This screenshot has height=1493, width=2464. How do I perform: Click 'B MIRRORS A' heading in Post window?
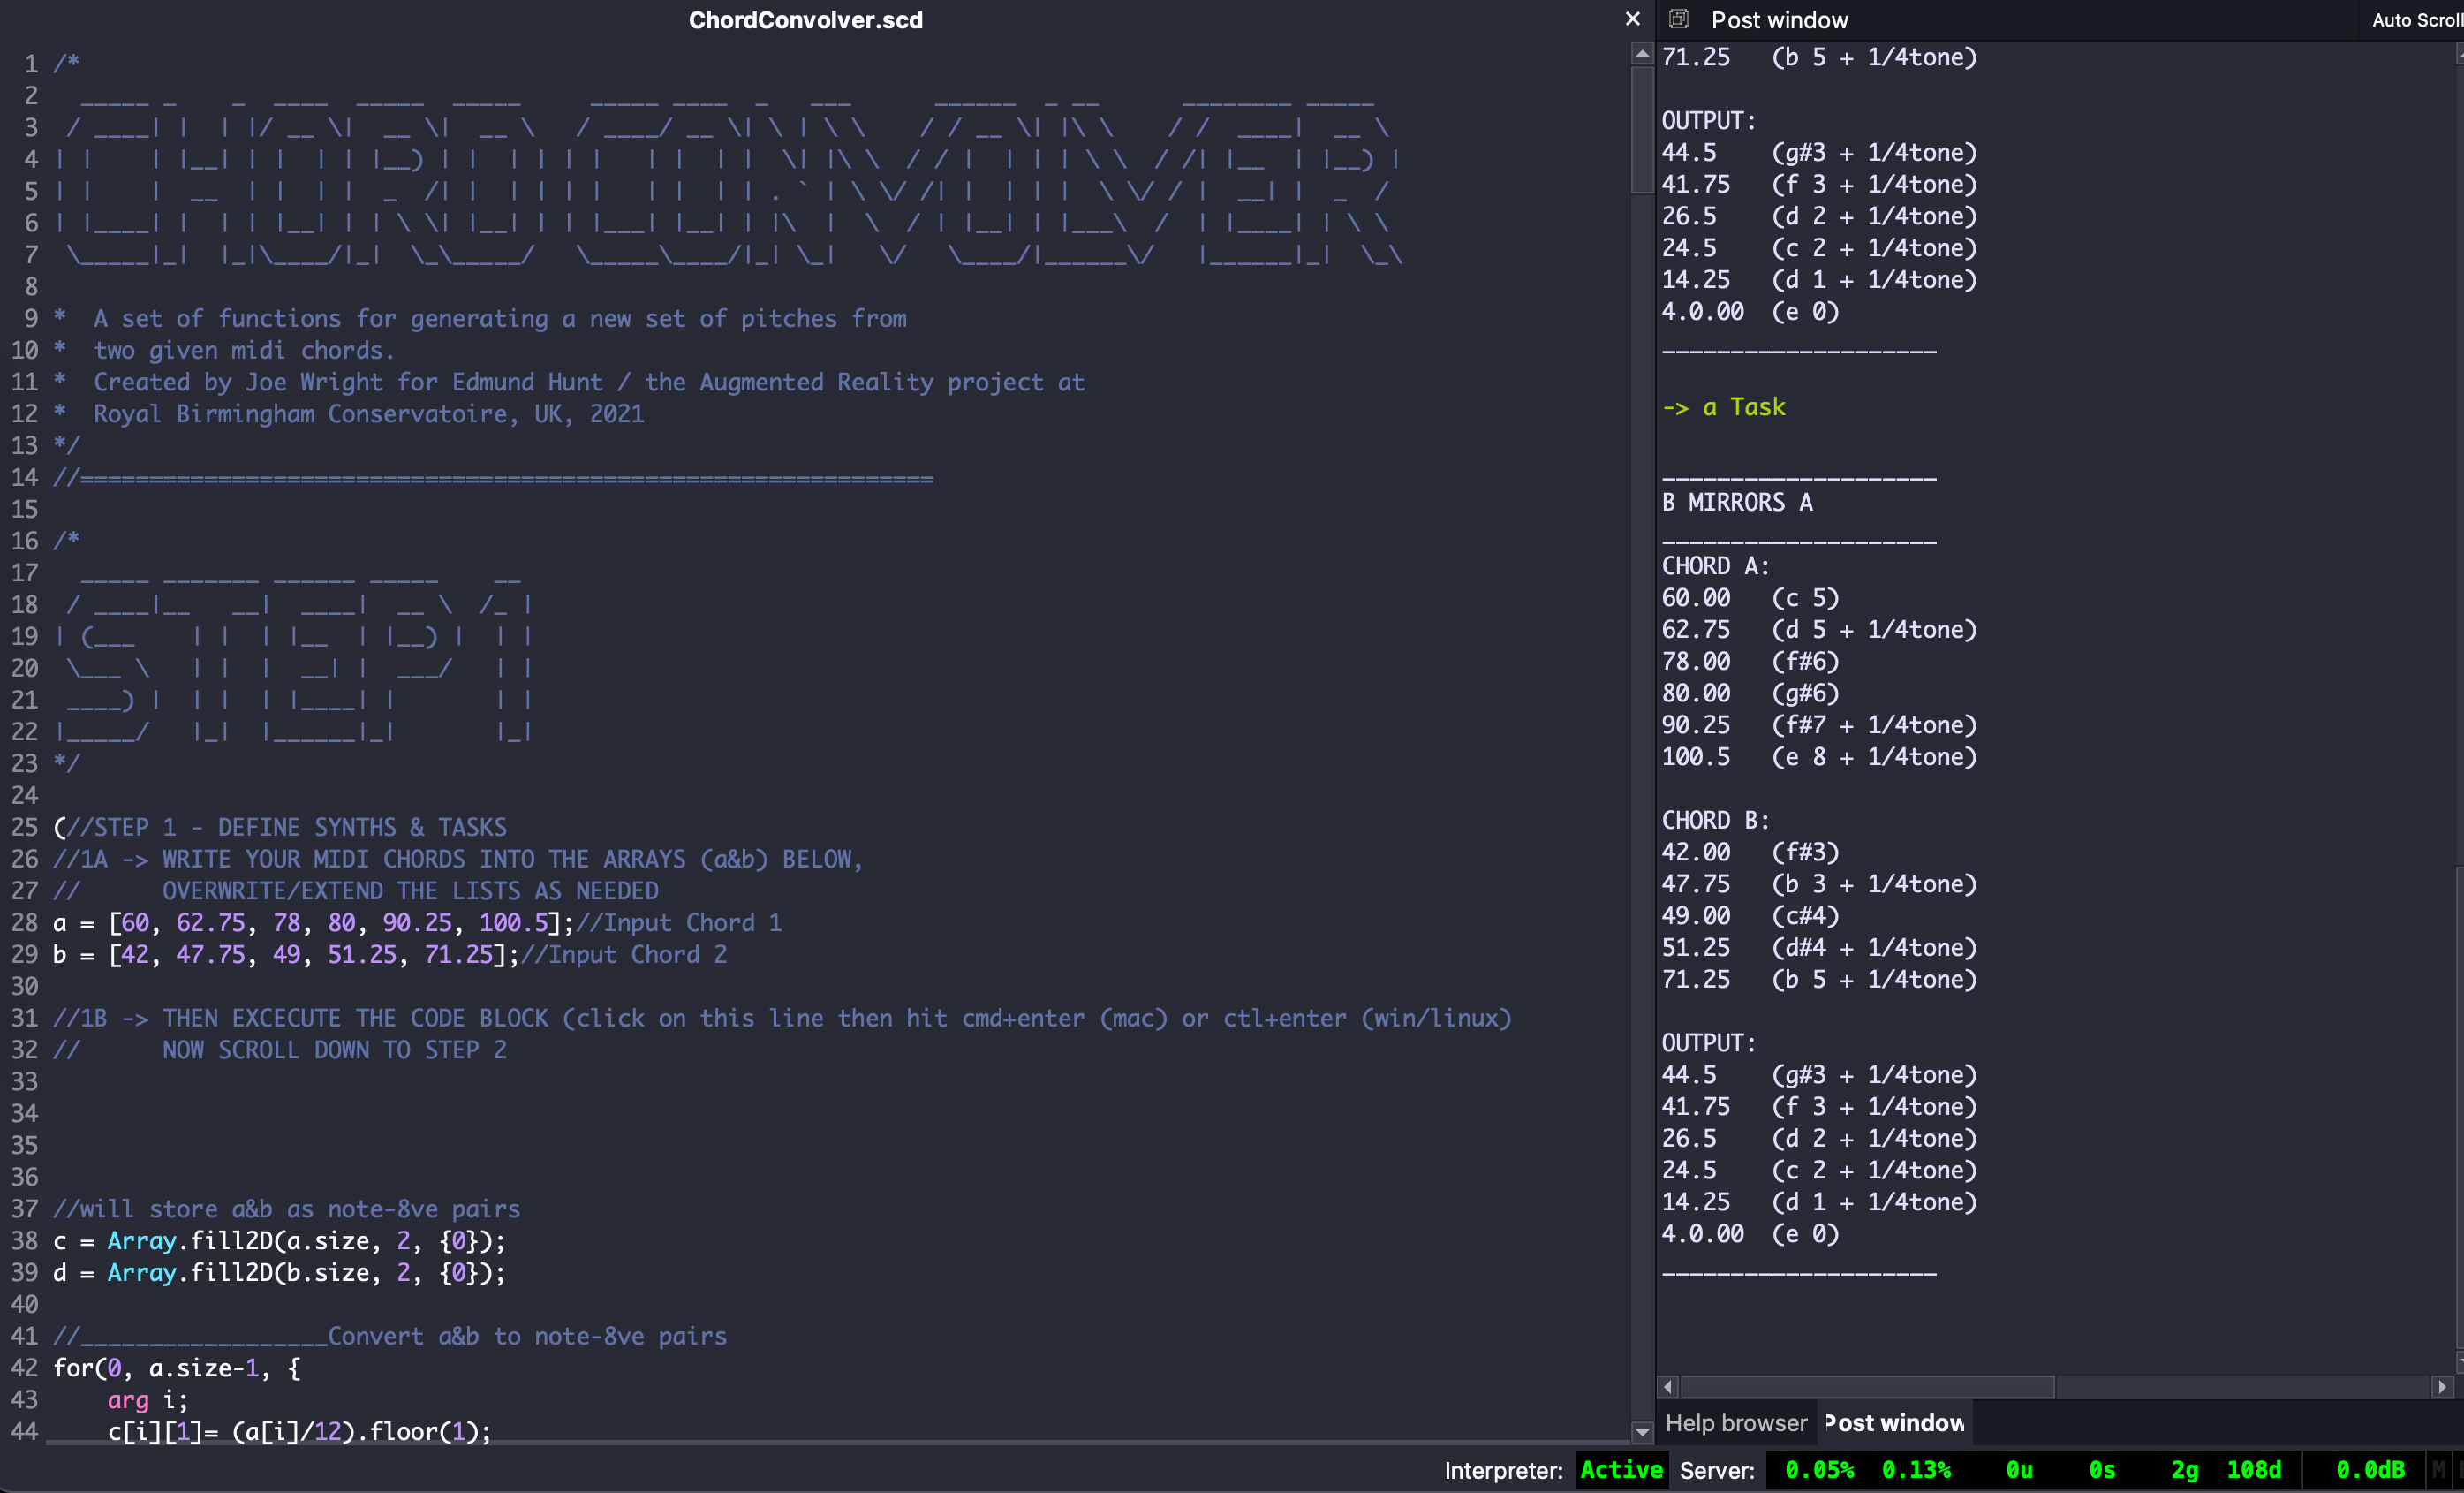pyautogui.click(x=1736, y=502)
